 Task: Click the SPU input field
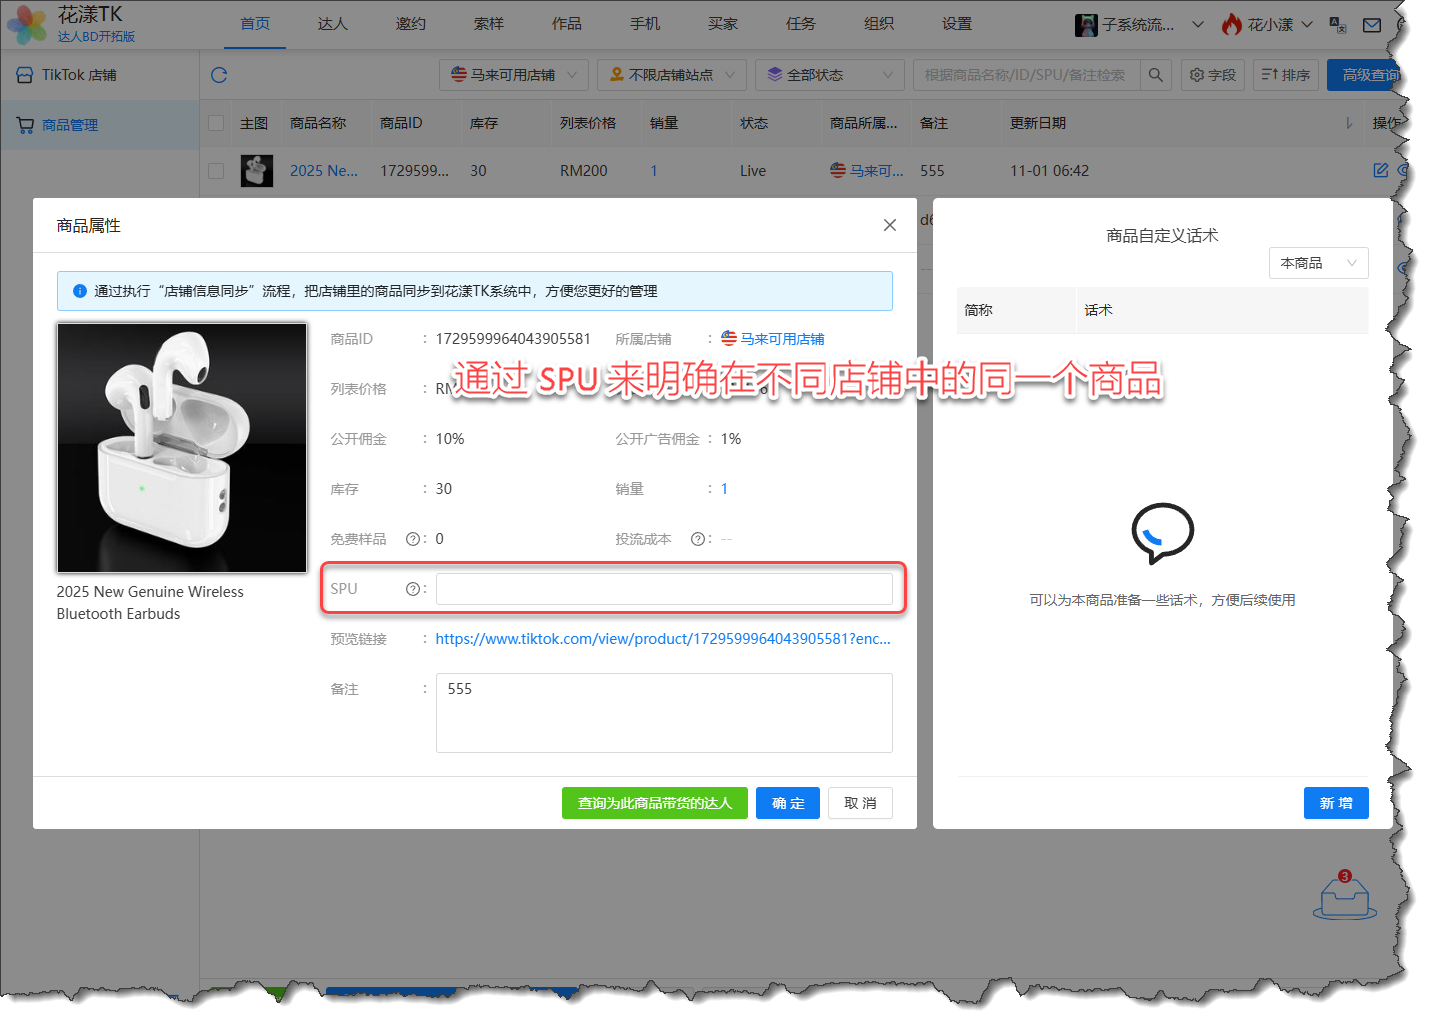point(663,589)
